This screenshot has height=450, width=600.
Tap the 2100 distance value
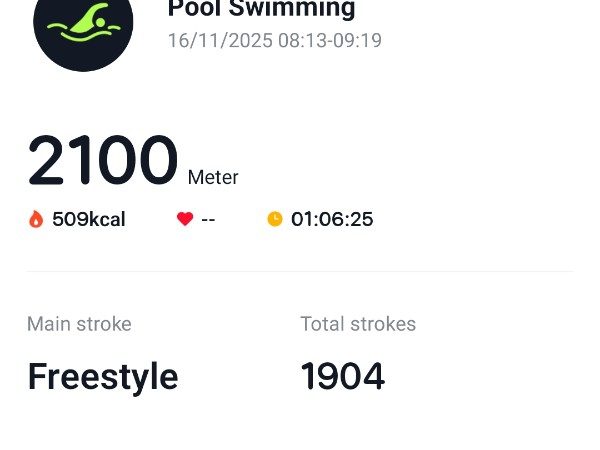coord(102,161)
